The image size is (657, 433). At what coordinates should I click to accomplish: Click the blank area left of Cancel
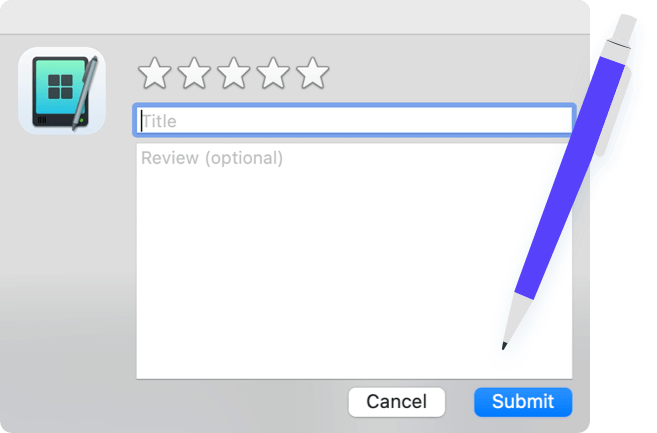tap(240, 402)
